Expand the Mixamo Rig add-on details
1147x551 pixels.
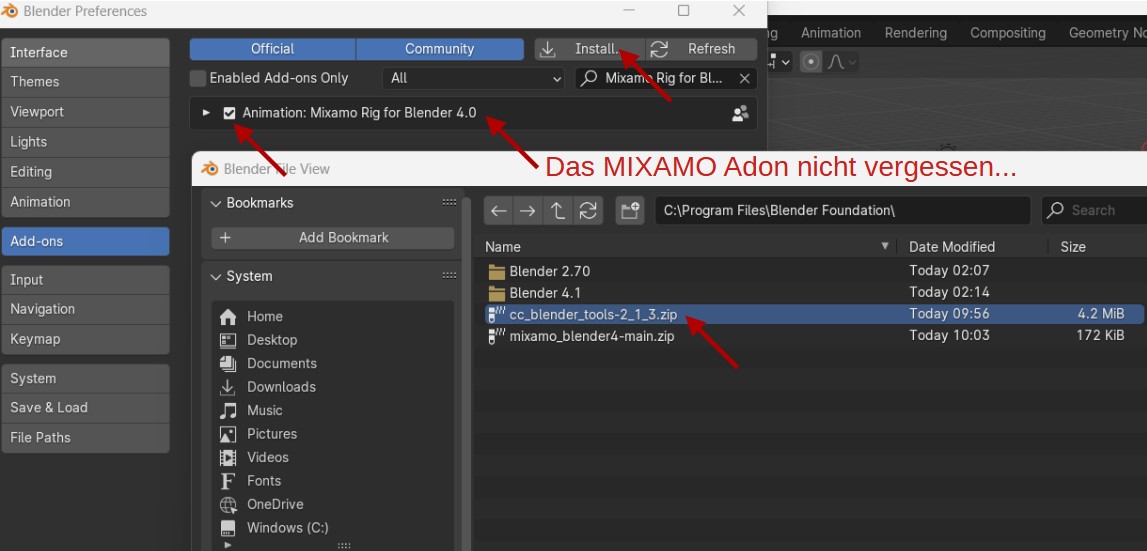[x=206, y=113]
